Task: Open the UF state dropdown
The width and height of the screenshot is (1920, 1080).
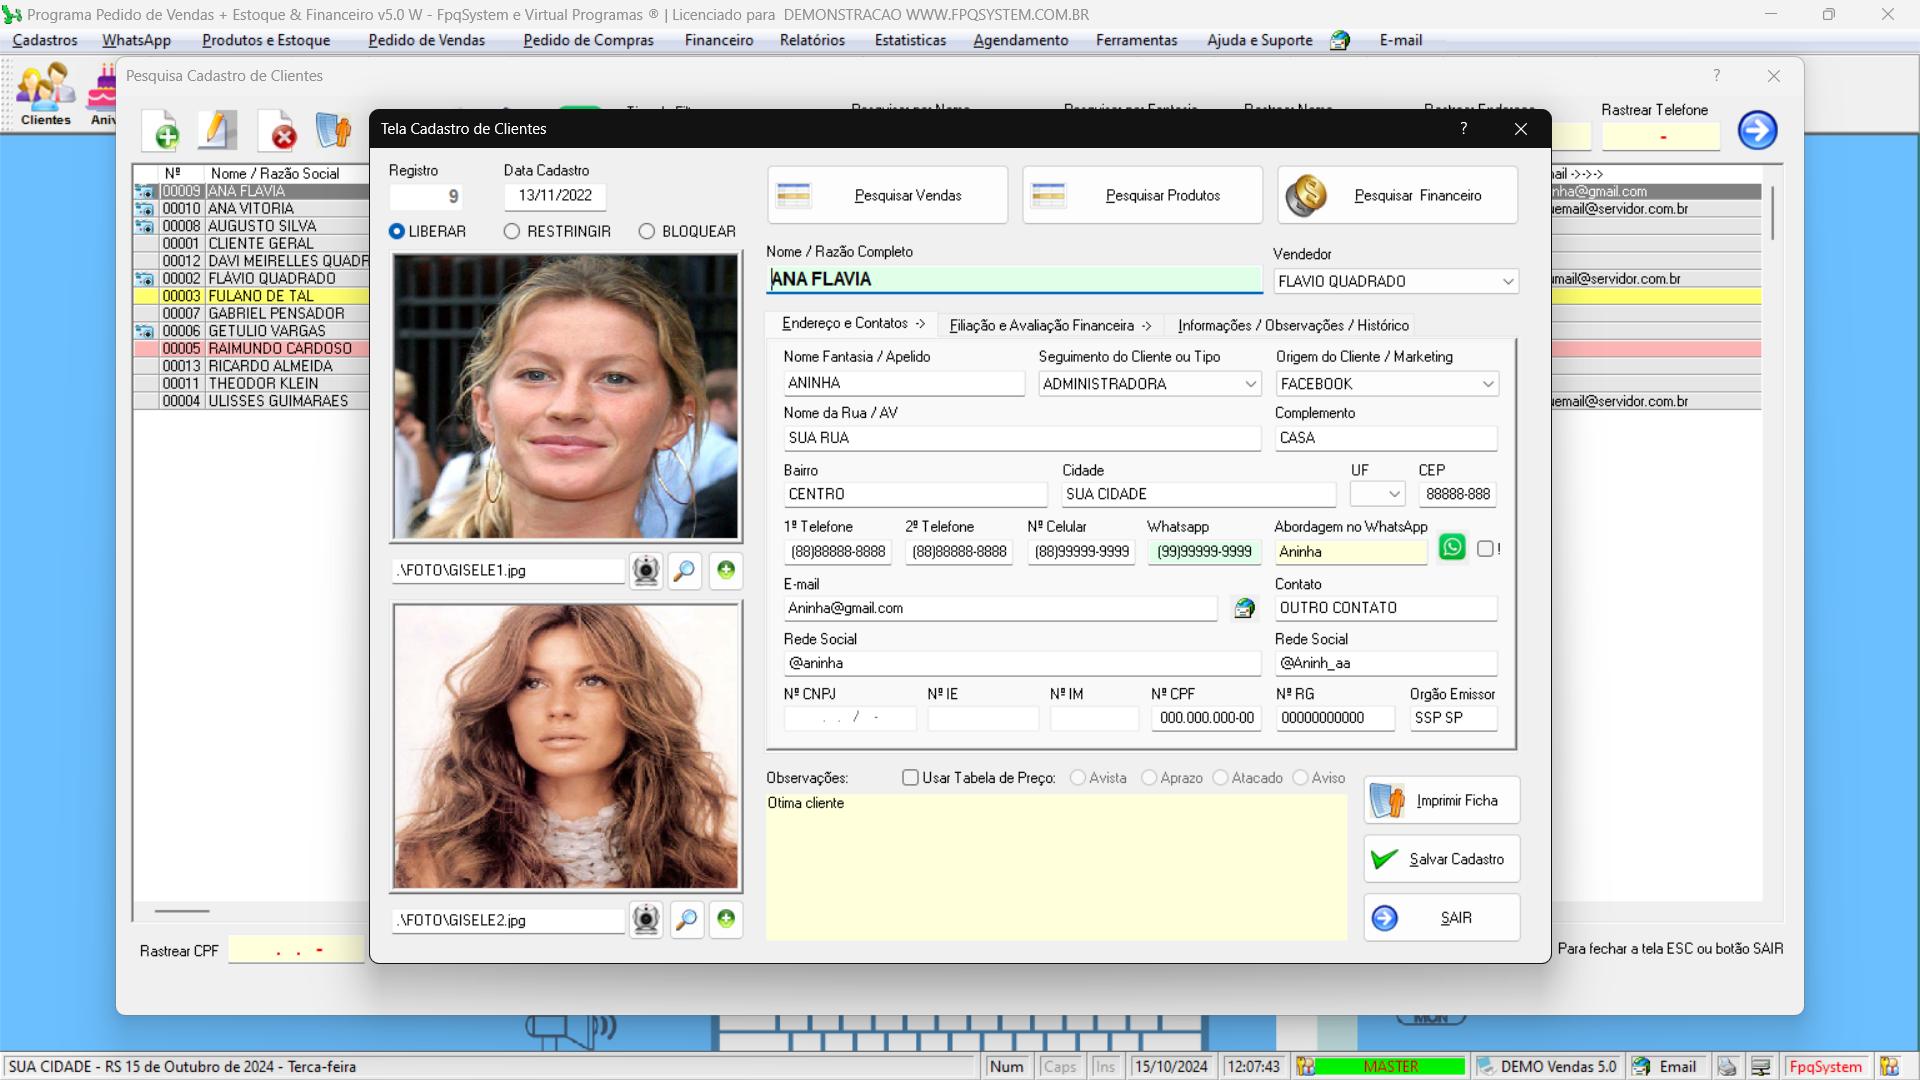Action: (x=1395, y=494)
